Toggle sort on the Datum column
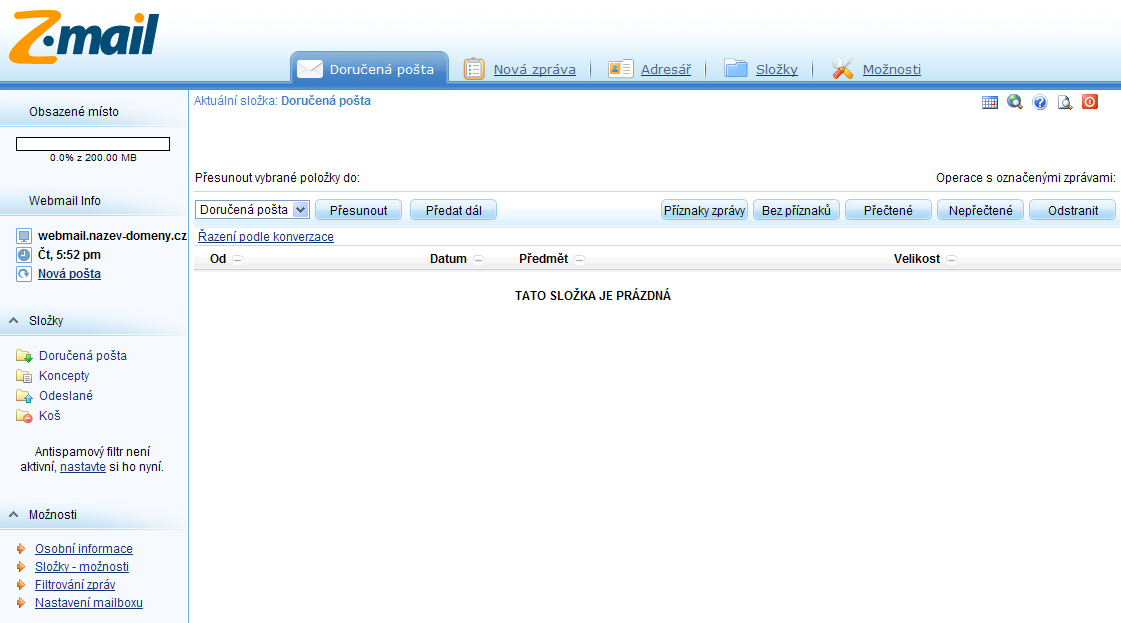The height and width of the screenshot is (623, 1121). coord(478,260)
